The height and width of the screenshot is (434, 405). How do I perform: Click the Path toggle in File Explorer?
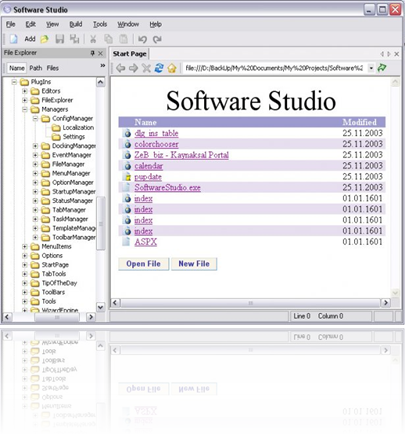36,68
